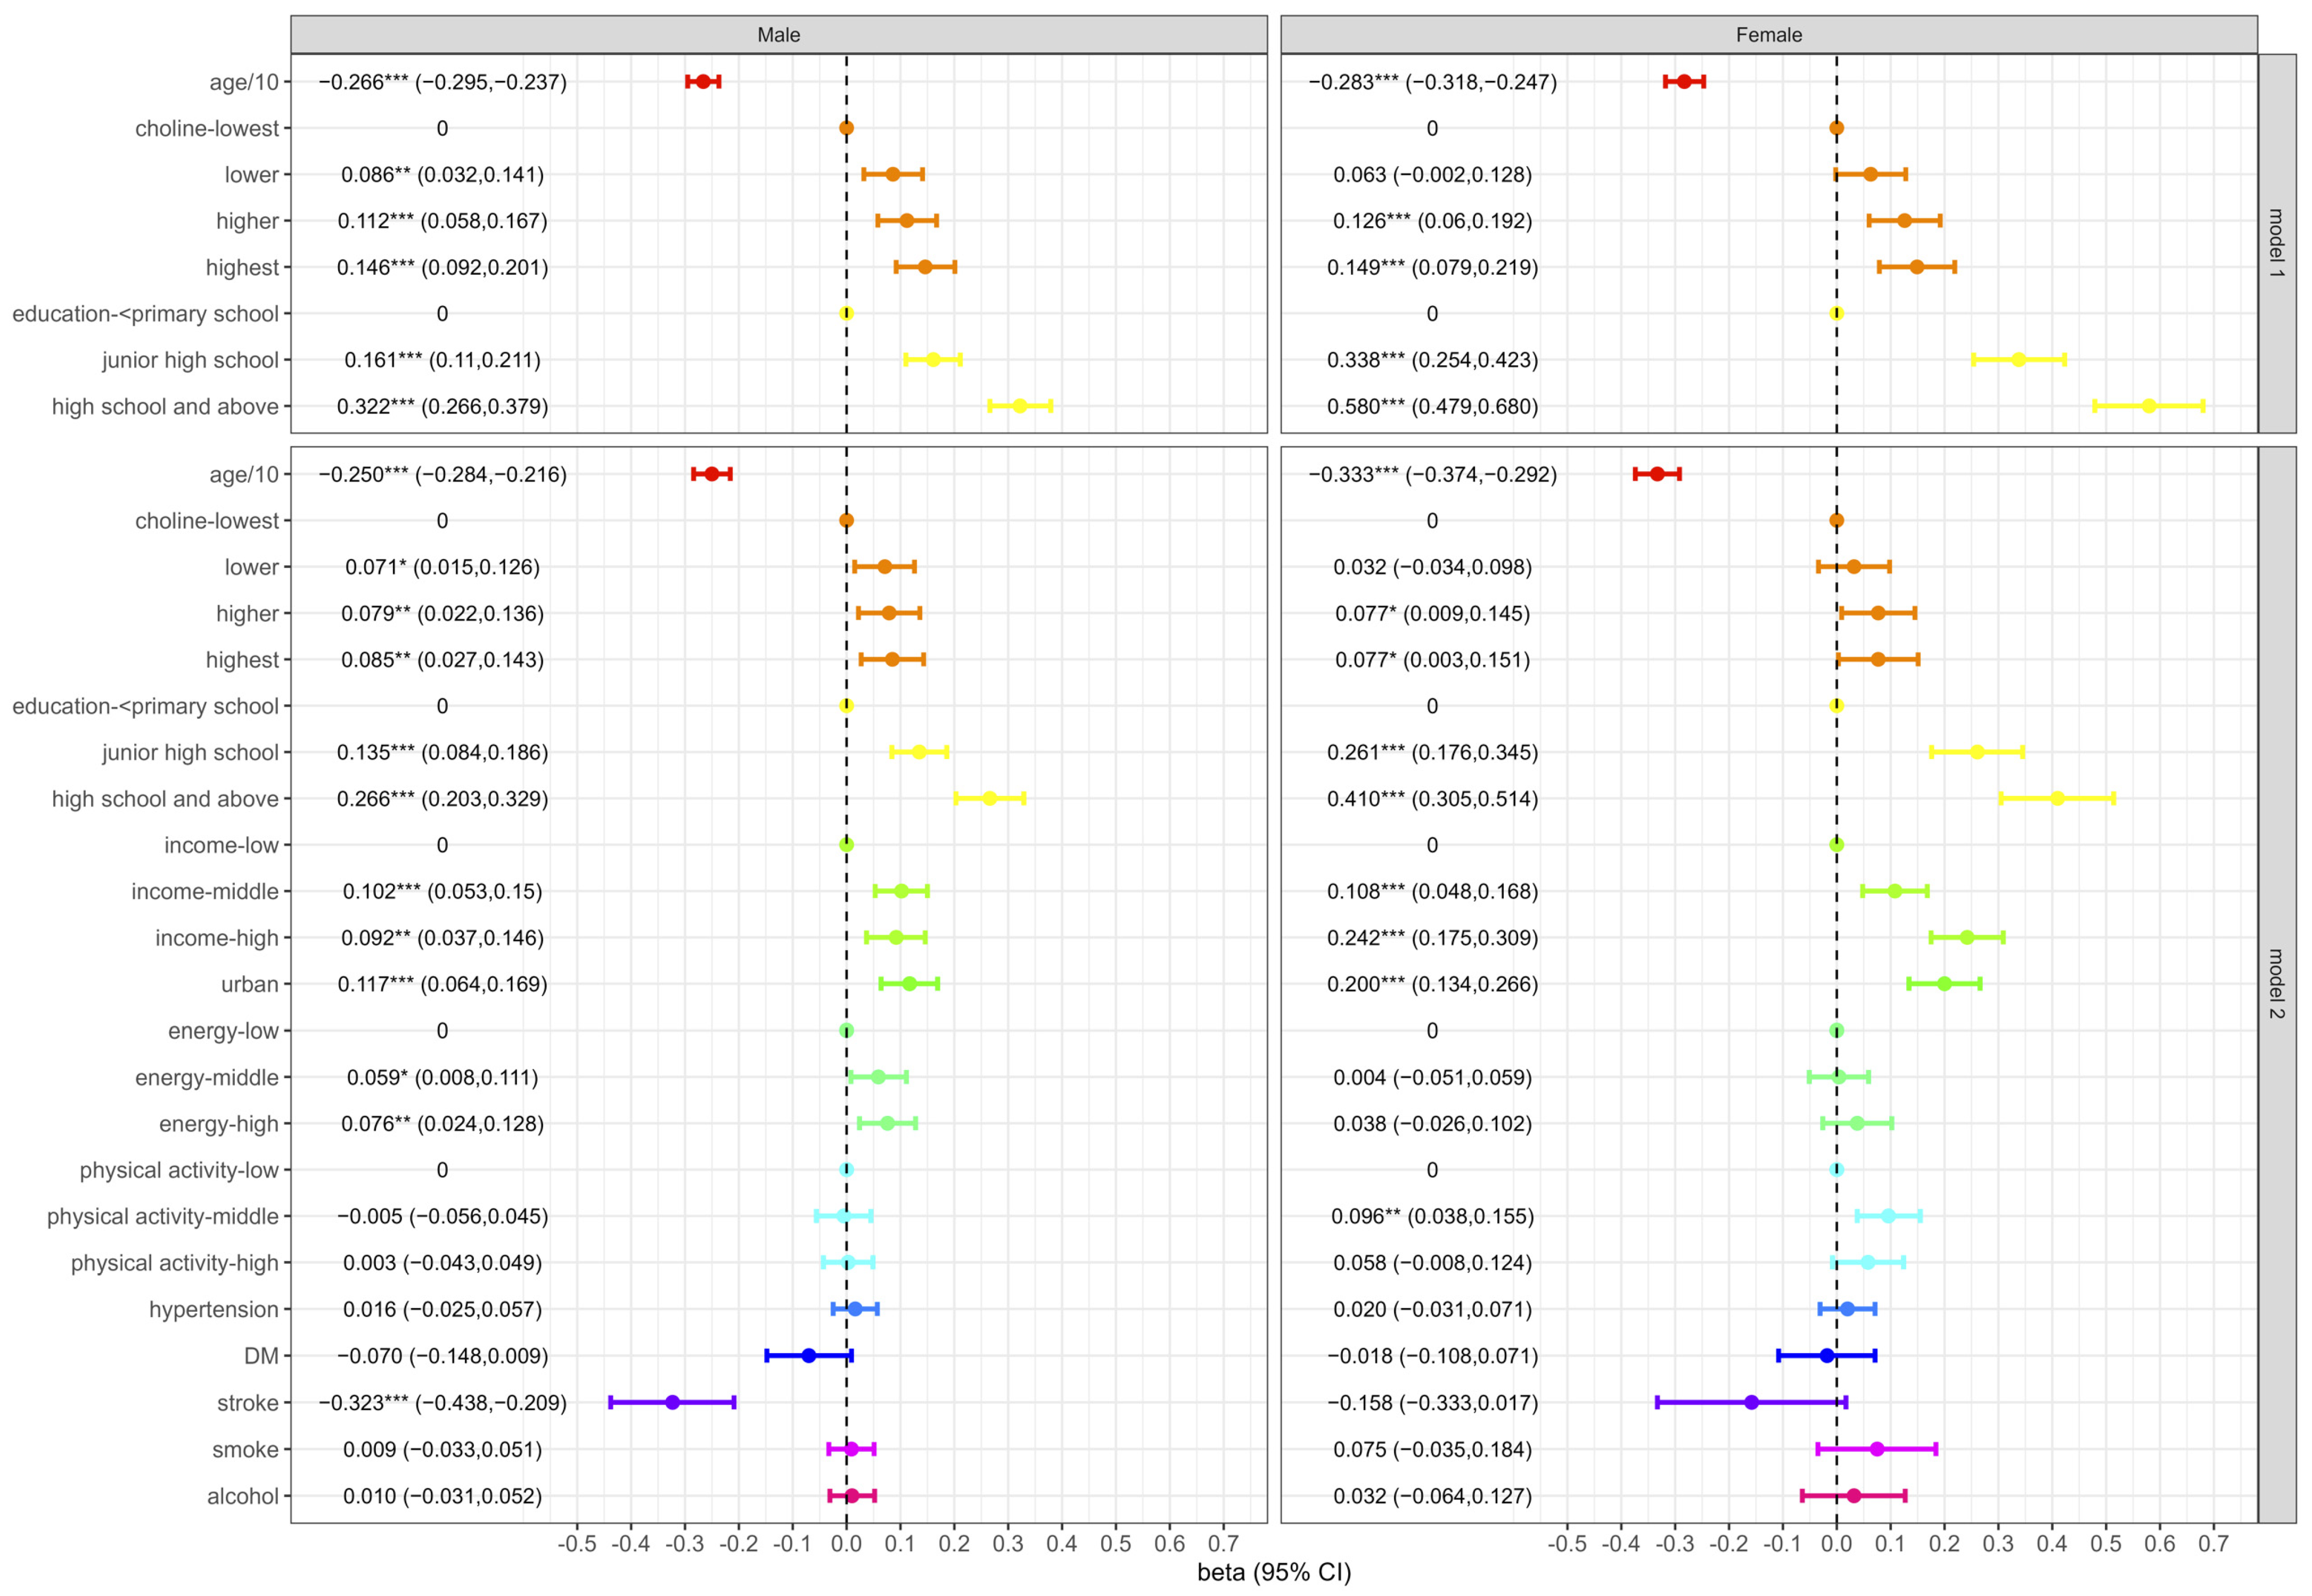
Task: Click the income-high row label
Action: (216, 938)
